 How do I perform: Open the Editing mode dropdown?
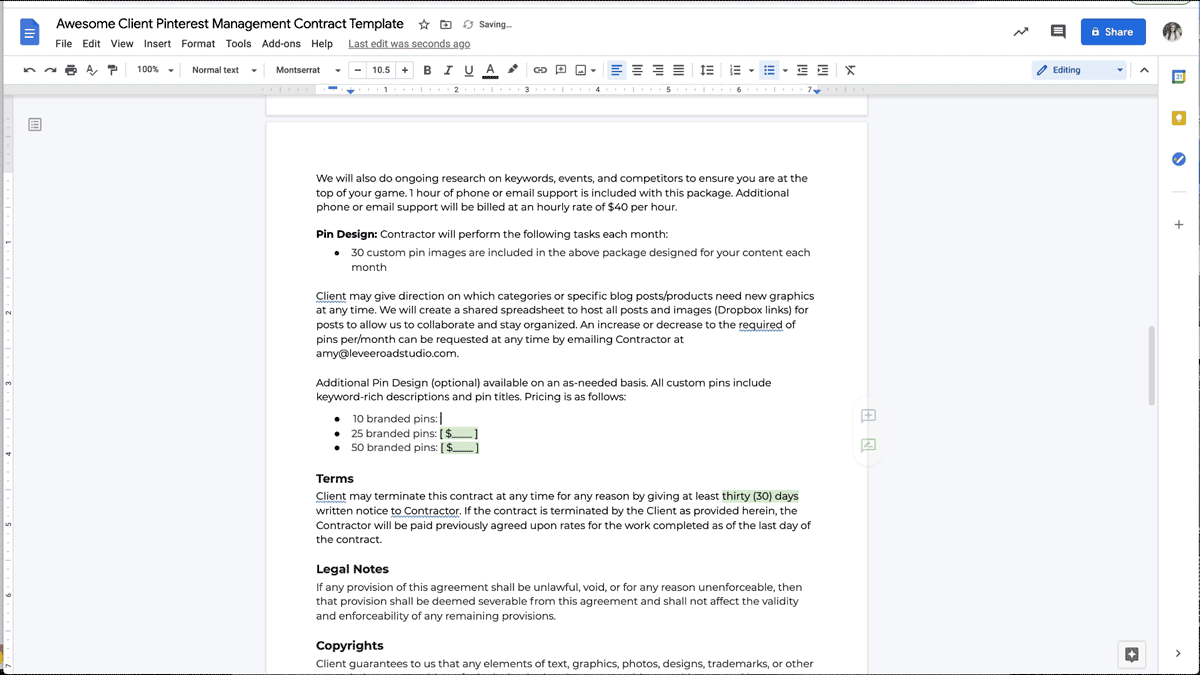(x=1080, y=70)
